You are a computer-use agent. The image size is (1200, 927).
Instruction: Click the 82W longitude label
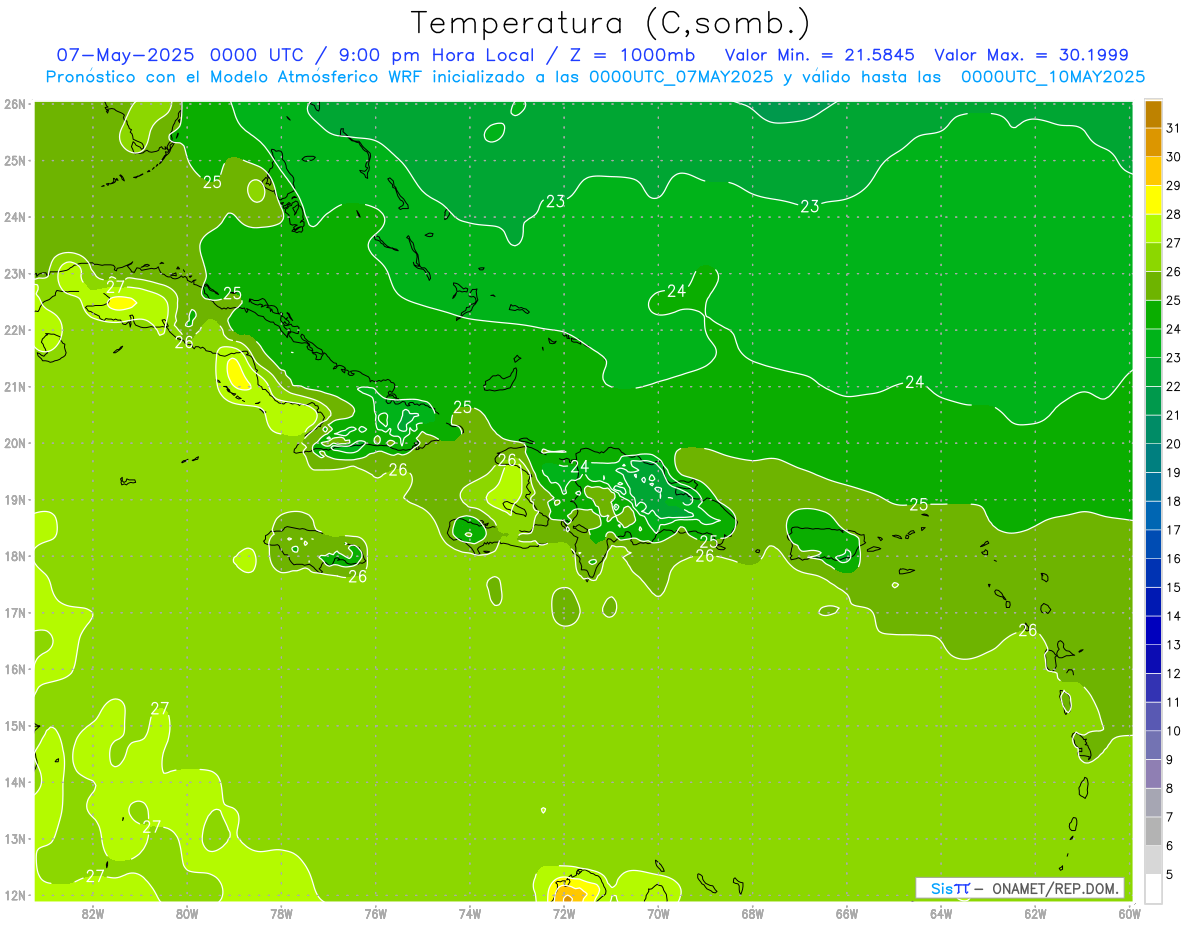(x=93, y=913)
